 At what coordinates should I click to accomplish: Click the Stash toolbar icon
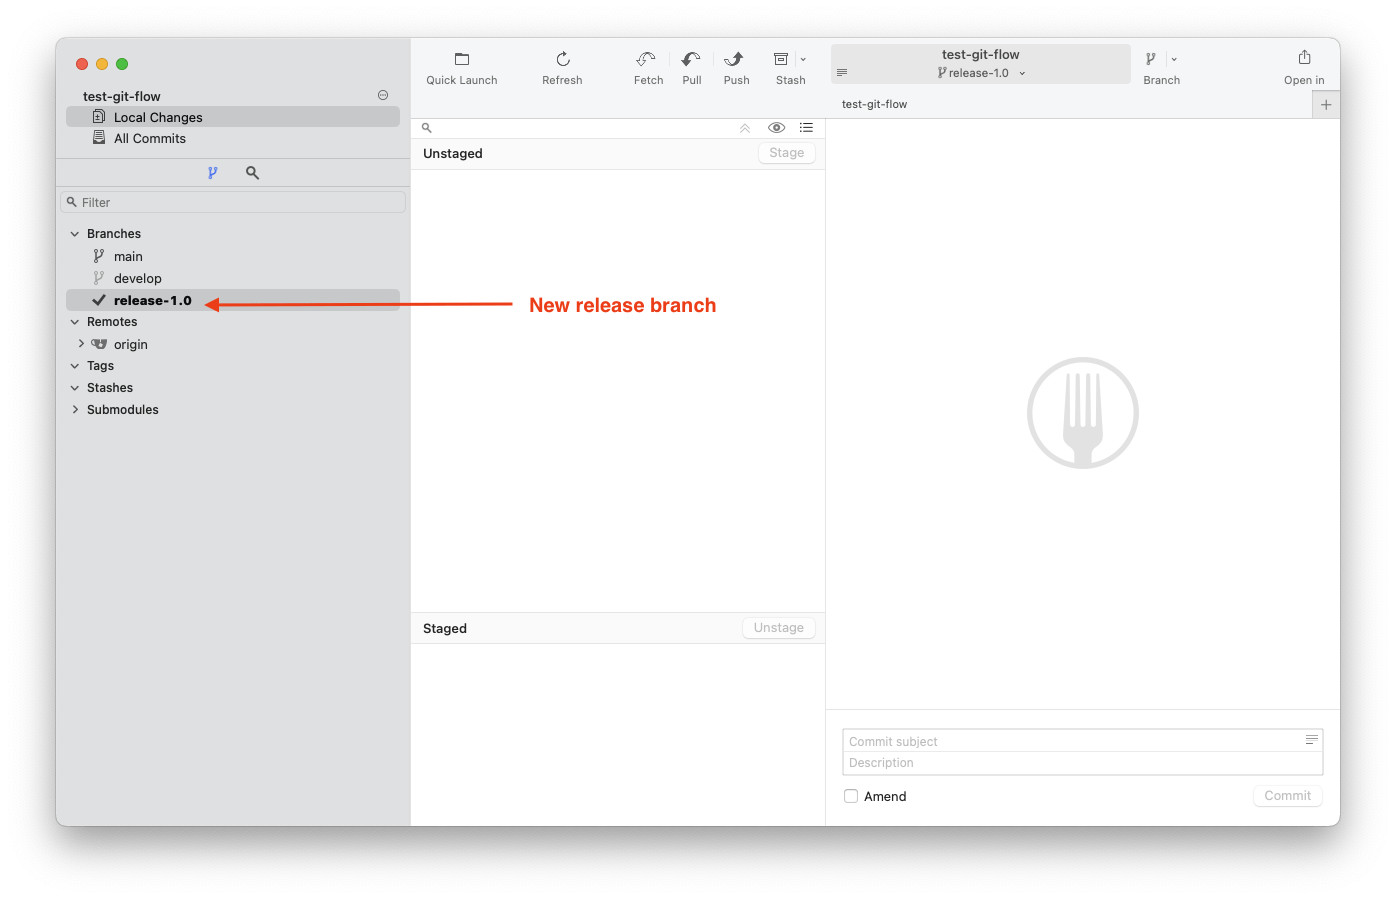click(782, 60)
